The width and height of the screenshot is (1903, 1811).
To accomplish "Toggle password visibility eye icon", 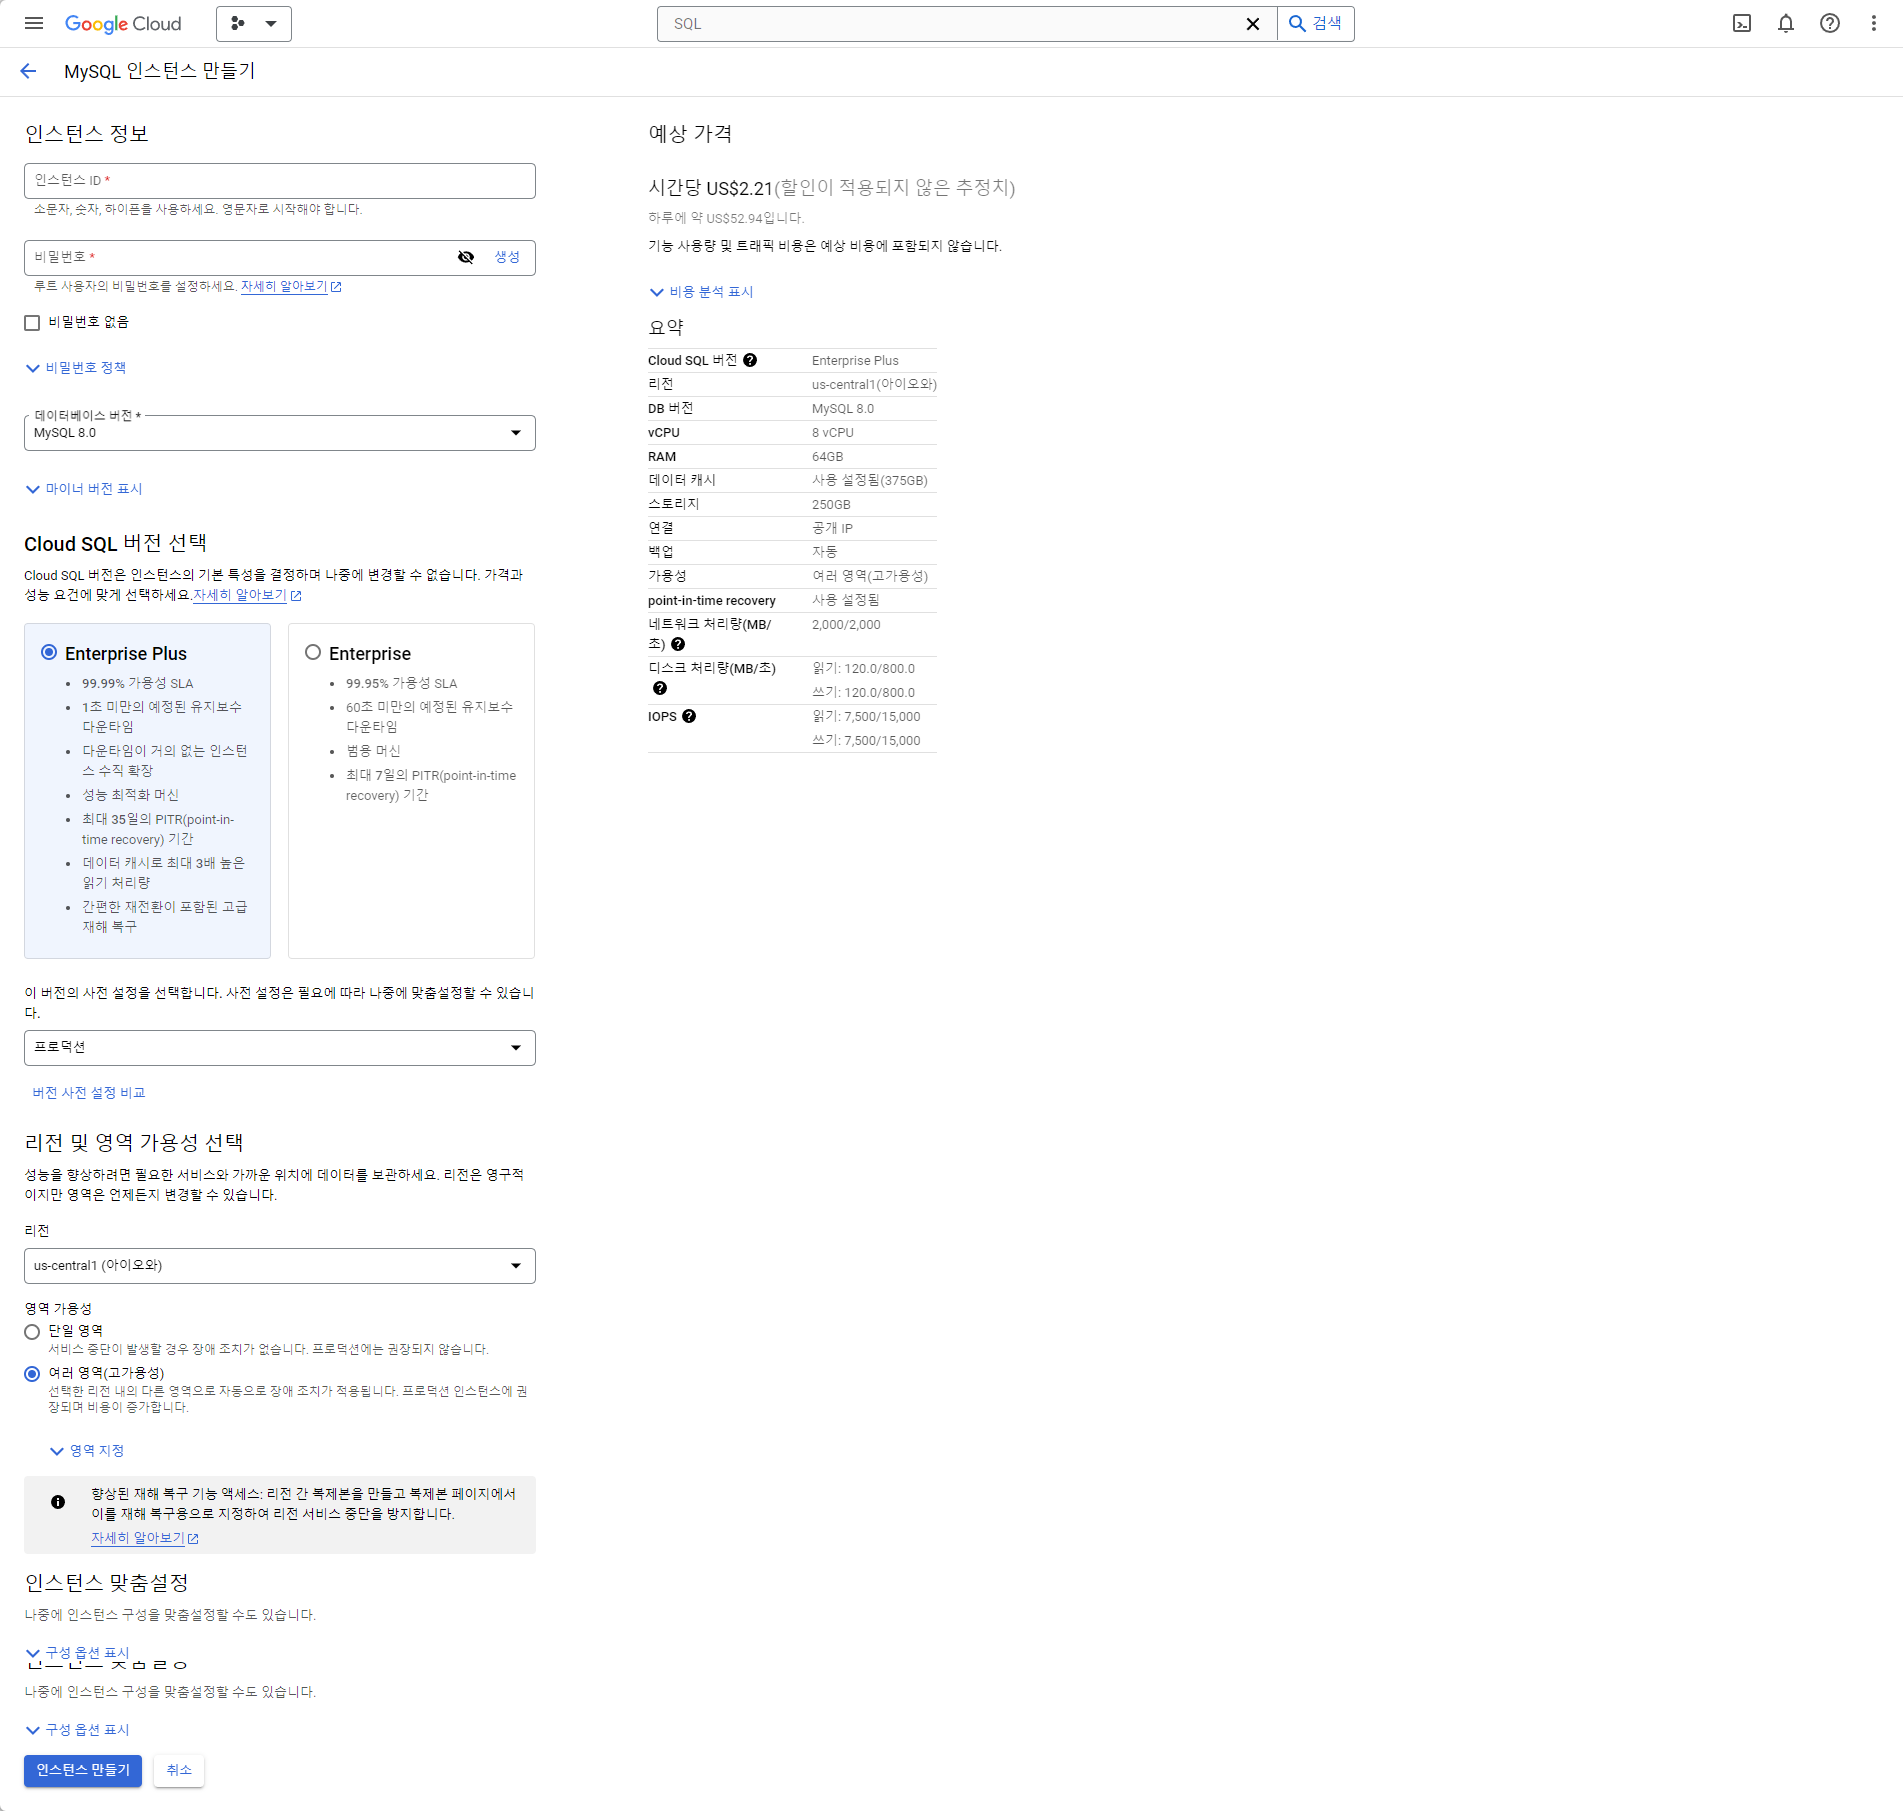I will (466, 258).
